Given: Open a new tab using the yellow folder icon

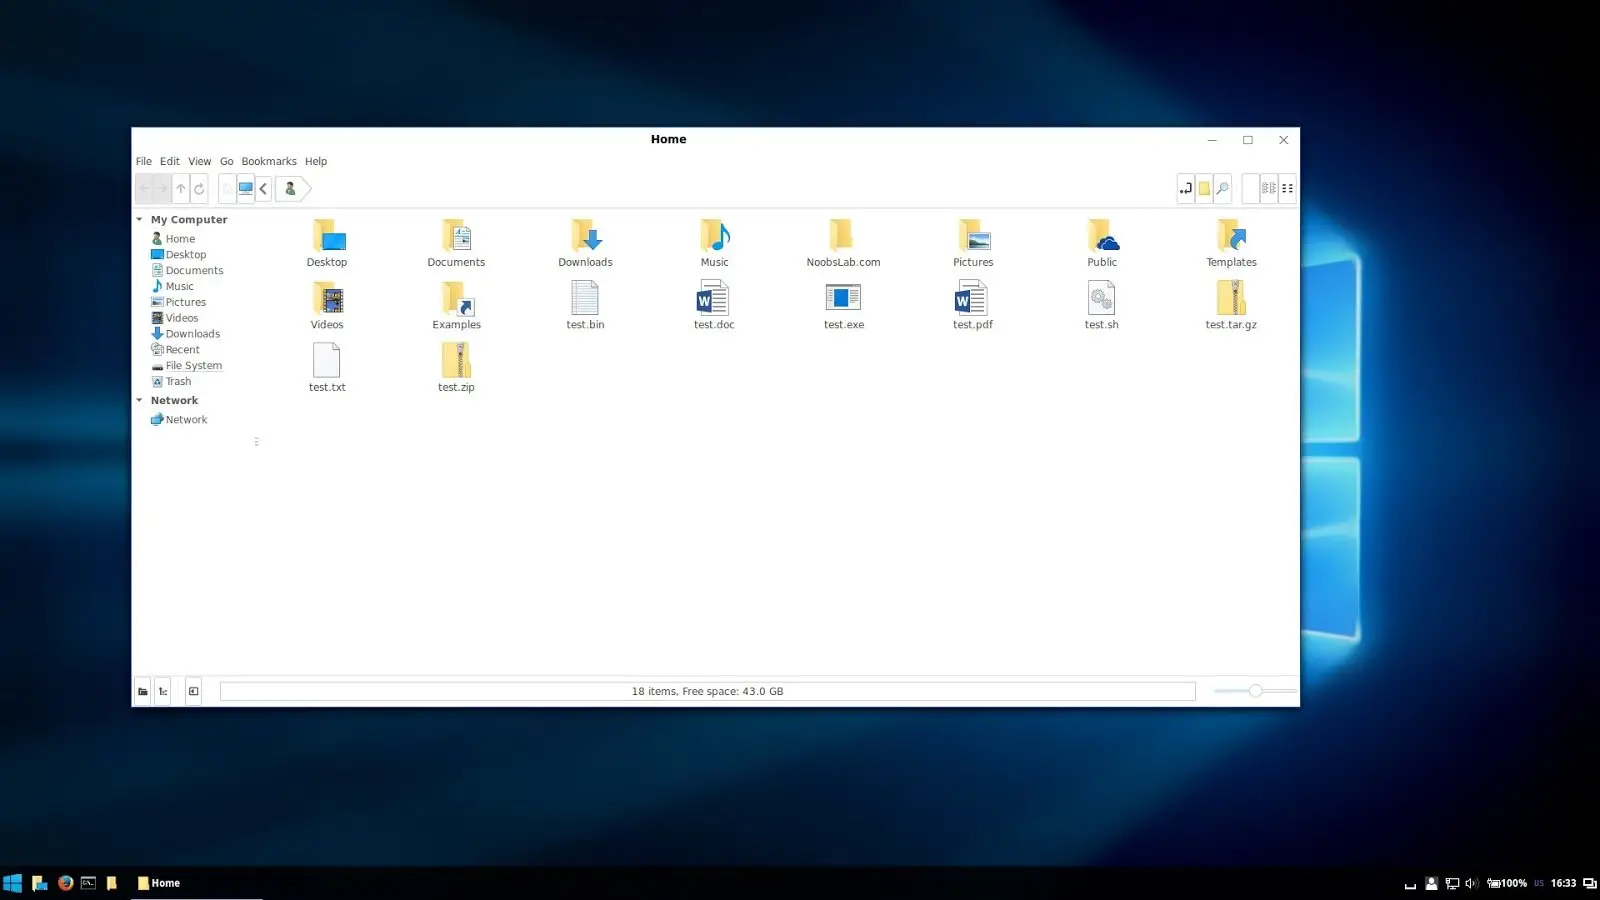Looking at the screenshot, I should coord(1204,188).
